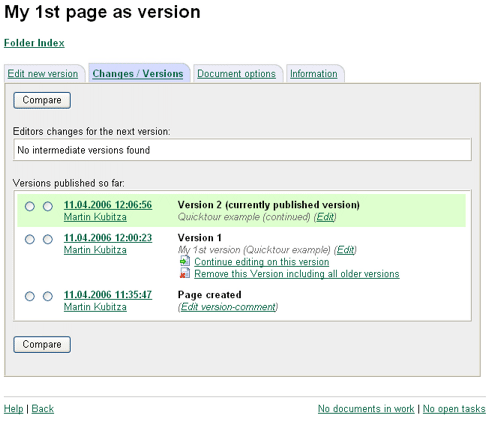Open the Folder Index link
The width and height of the screenshot is (494, 422).
point(34,43)
